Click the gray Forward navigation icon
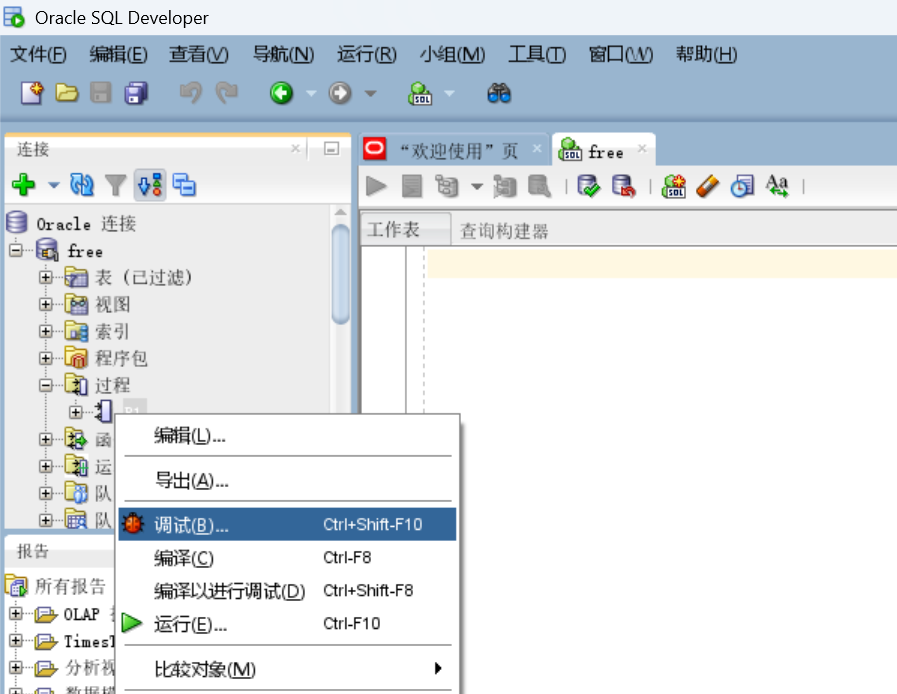This screenshot has width=897, height=694. pos(340,93)
